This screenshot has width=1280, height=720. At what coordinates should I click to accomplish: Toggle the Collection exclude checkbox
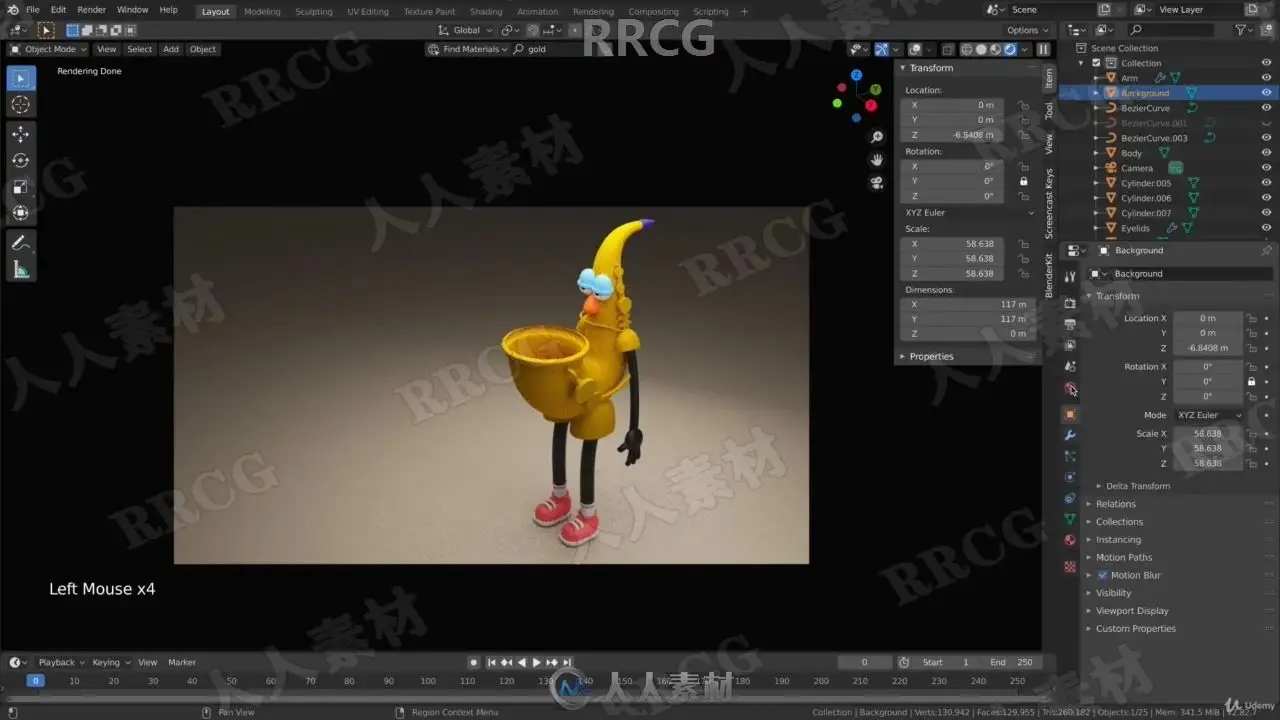pos(1096,63)
